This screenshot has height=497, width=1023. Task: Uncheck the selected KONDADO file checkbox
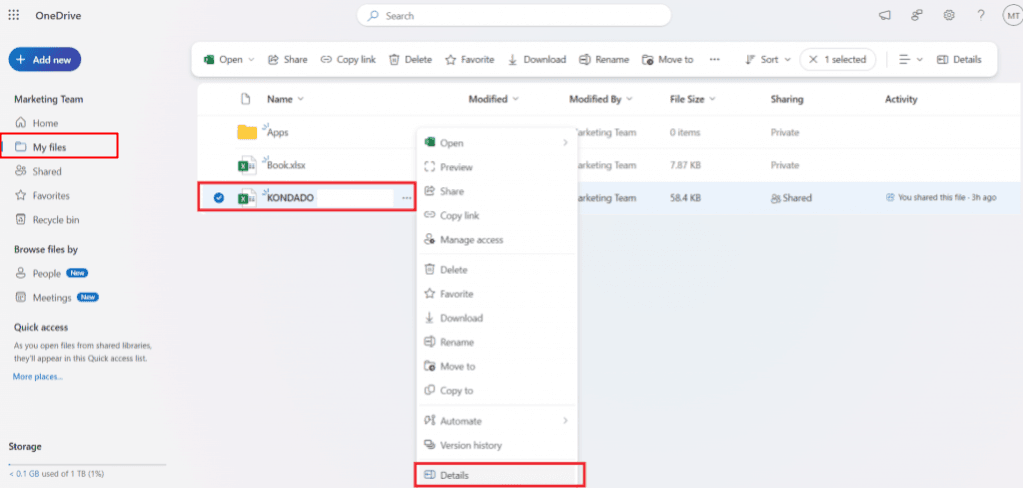[218, 198]
